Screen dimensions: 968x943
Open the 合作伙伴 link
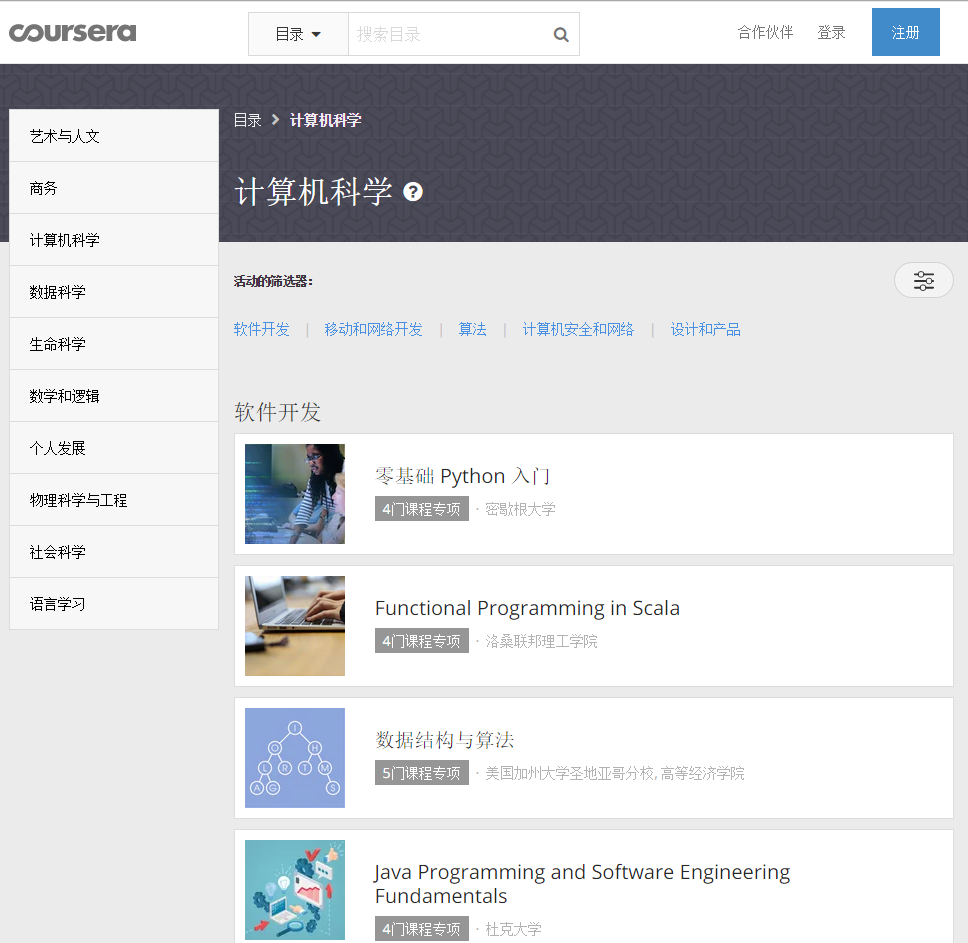click(x=765, y=32)
